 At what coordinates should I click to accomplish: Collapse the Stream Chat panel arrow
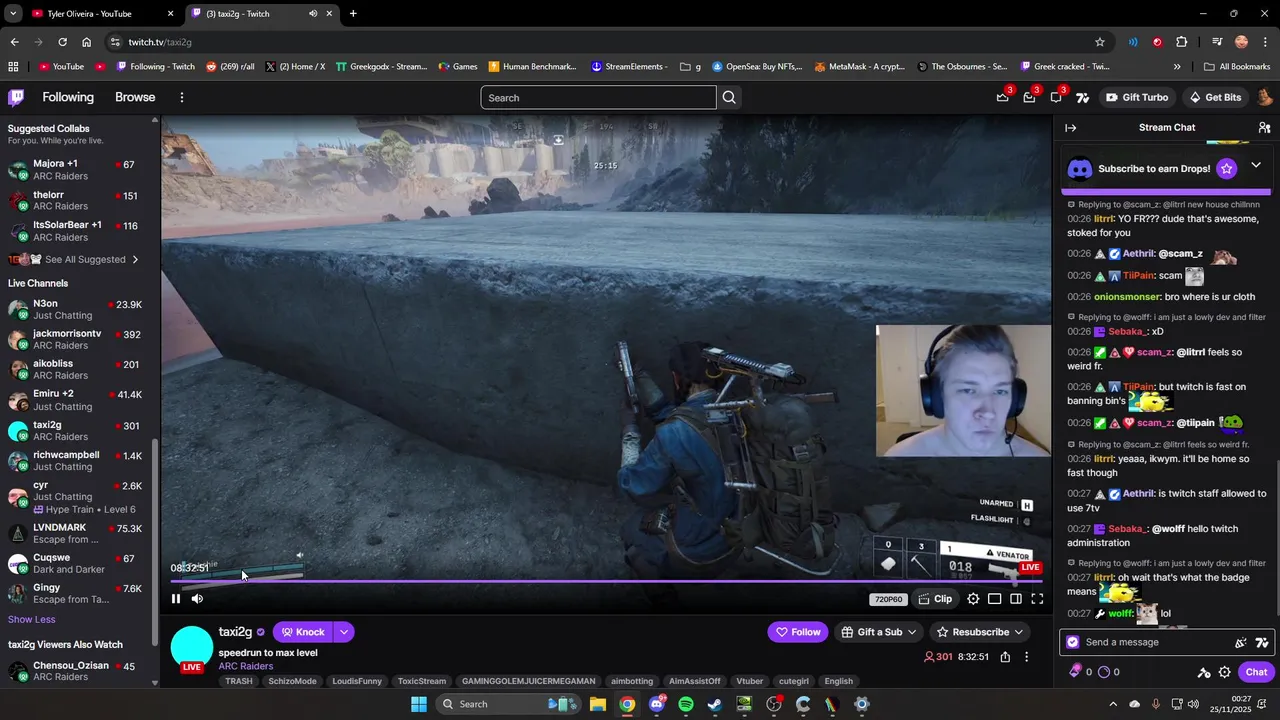(1070, 127)
